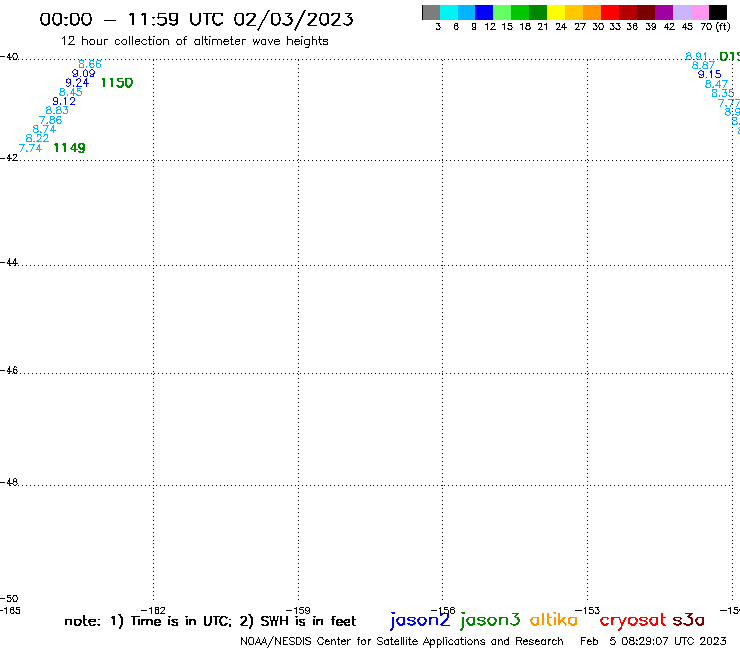Click the blue "jason2" satellite legend label
The image size is (740, 650).
420,620
